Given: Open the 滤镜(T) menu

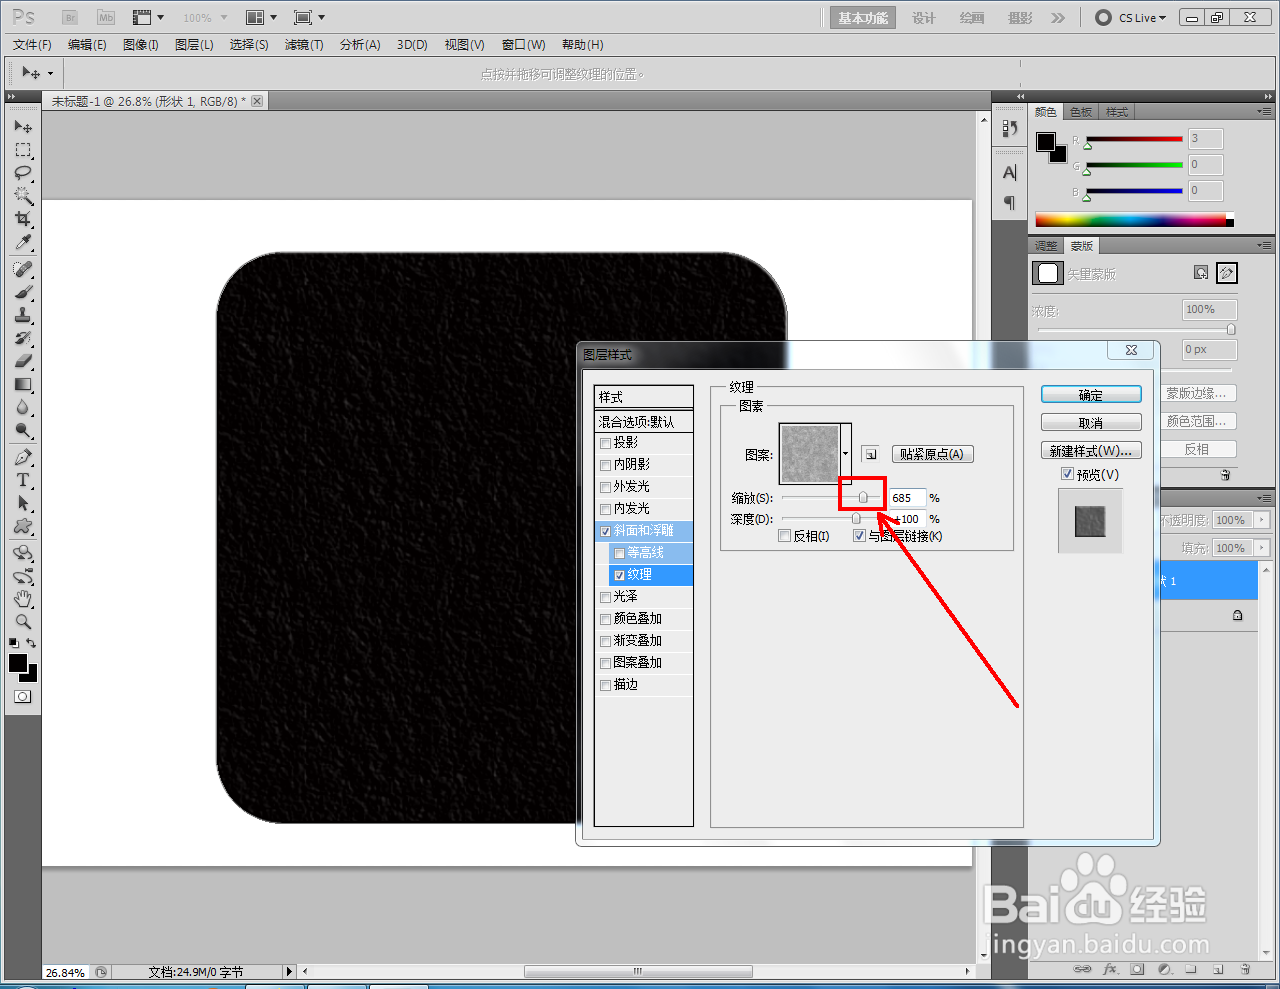Looking at the screenshot, I should pyautogui.click(x=304, y=45).
